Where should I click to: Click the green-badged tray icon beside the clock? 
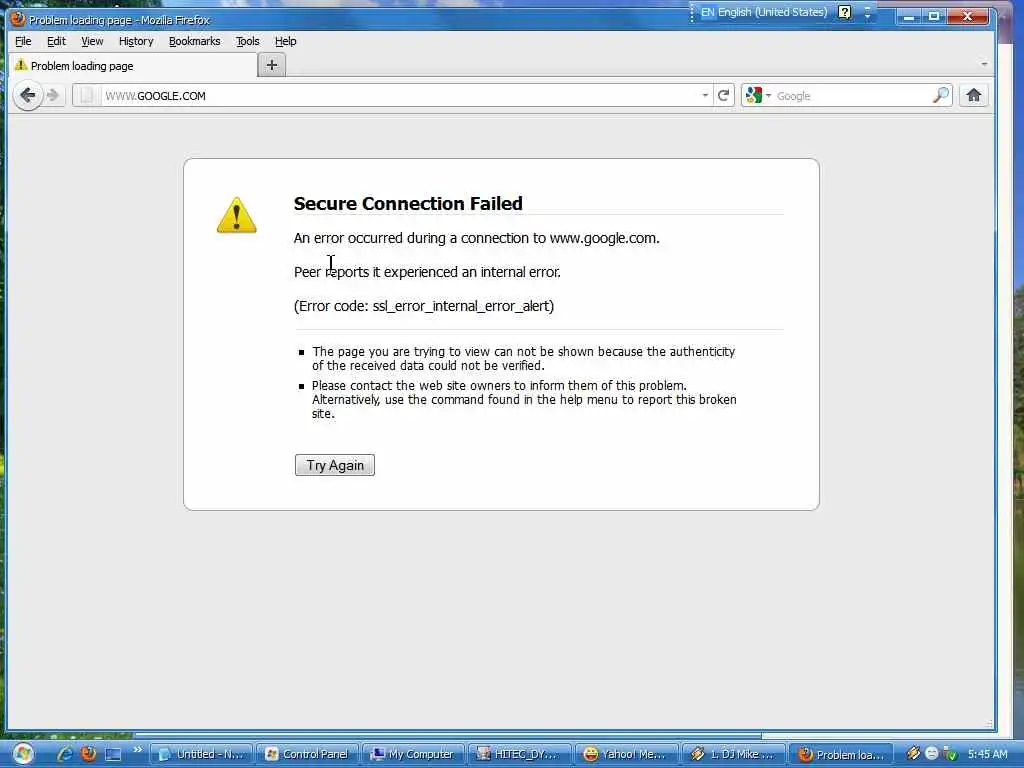coord(950,754)
